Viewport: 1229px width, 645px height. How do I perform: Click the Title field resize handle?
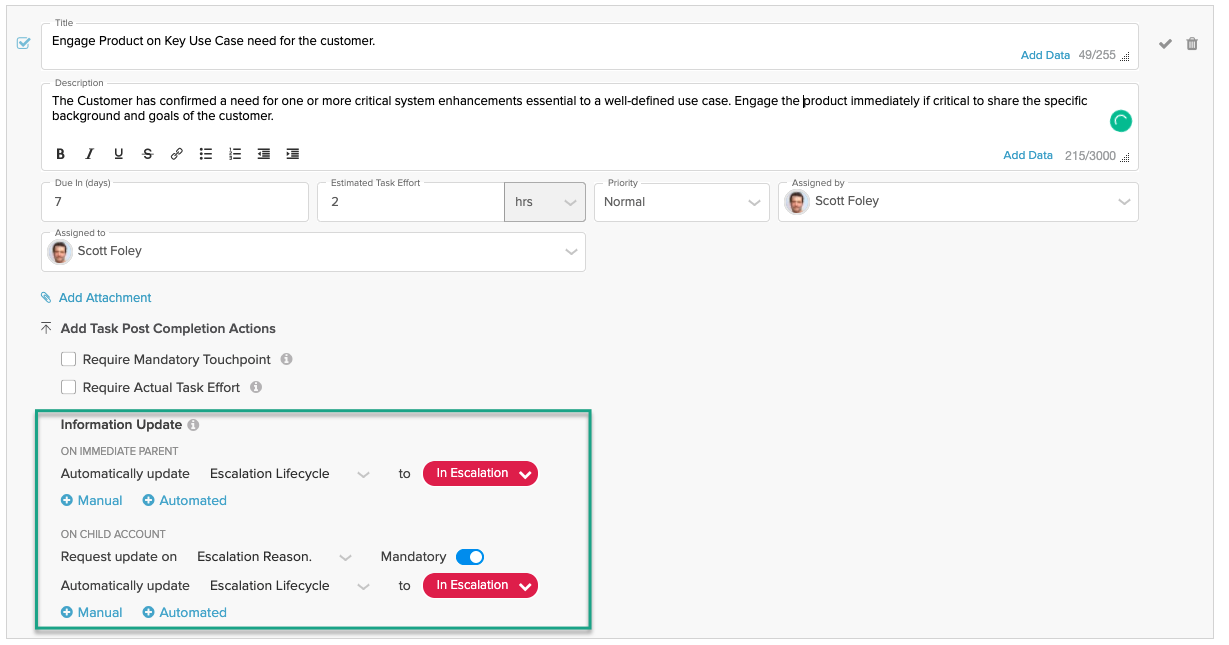(1125, 57)
